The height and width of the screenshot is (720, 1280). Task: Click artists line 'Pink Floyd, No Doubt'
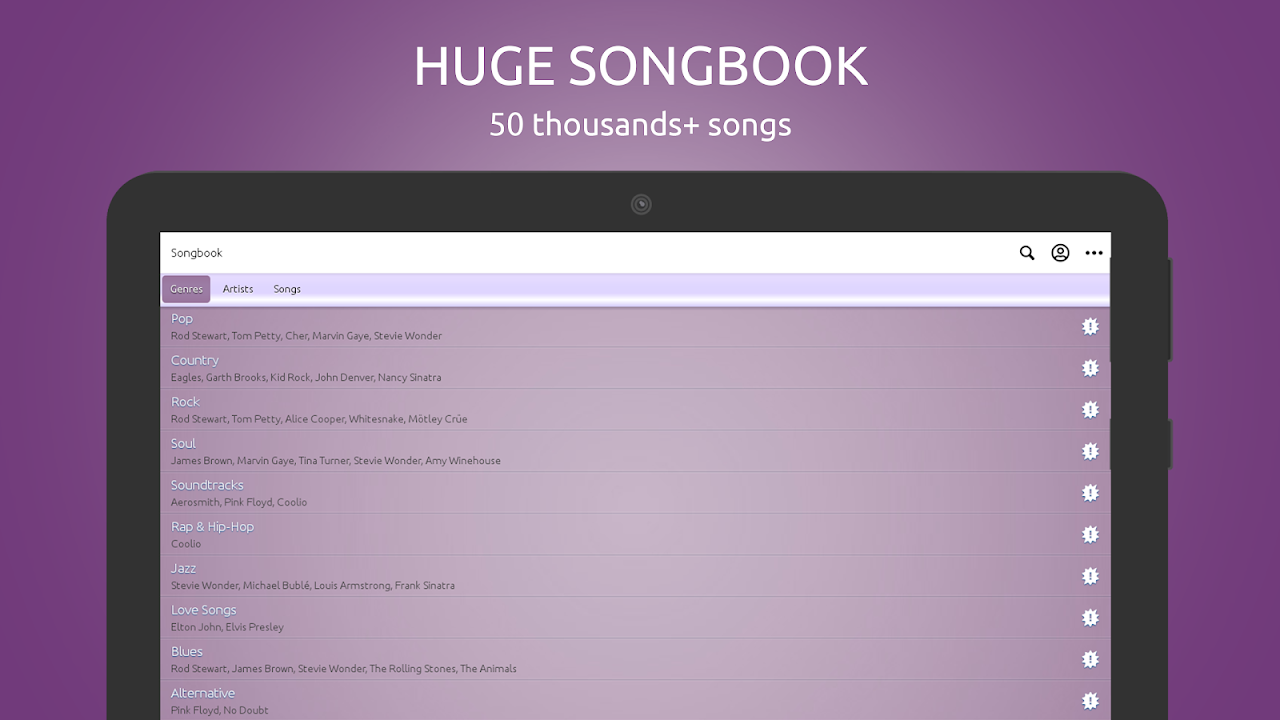coord(220,711)
